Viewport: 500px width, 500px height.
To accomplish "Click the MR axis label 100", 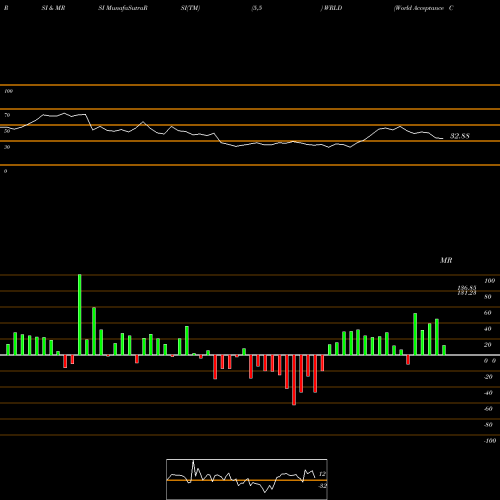I will click(489, 281).
